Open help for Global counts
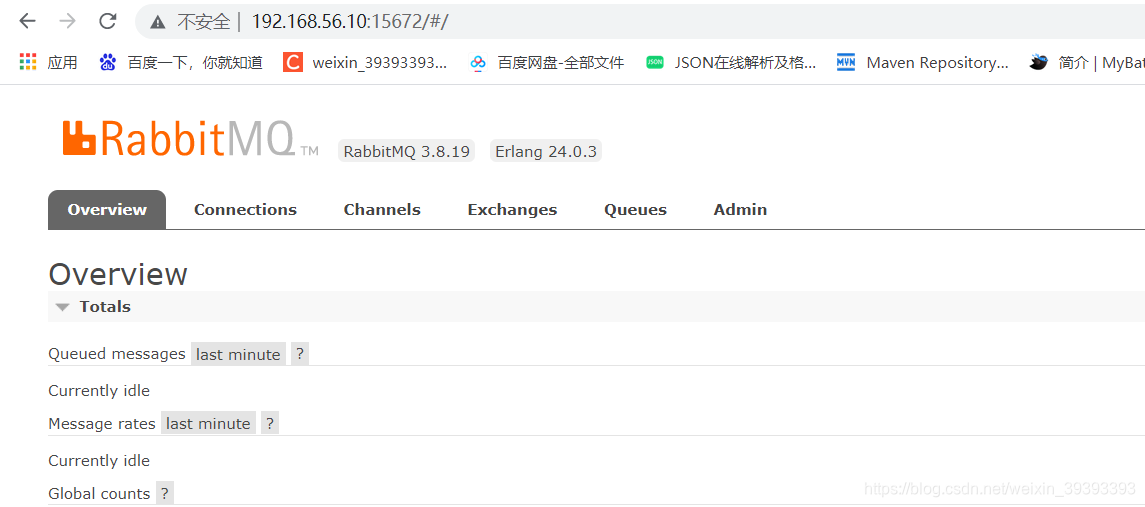Image resolution: width=1145 pixels, height=507 pixels. click(x=165, y=494)
